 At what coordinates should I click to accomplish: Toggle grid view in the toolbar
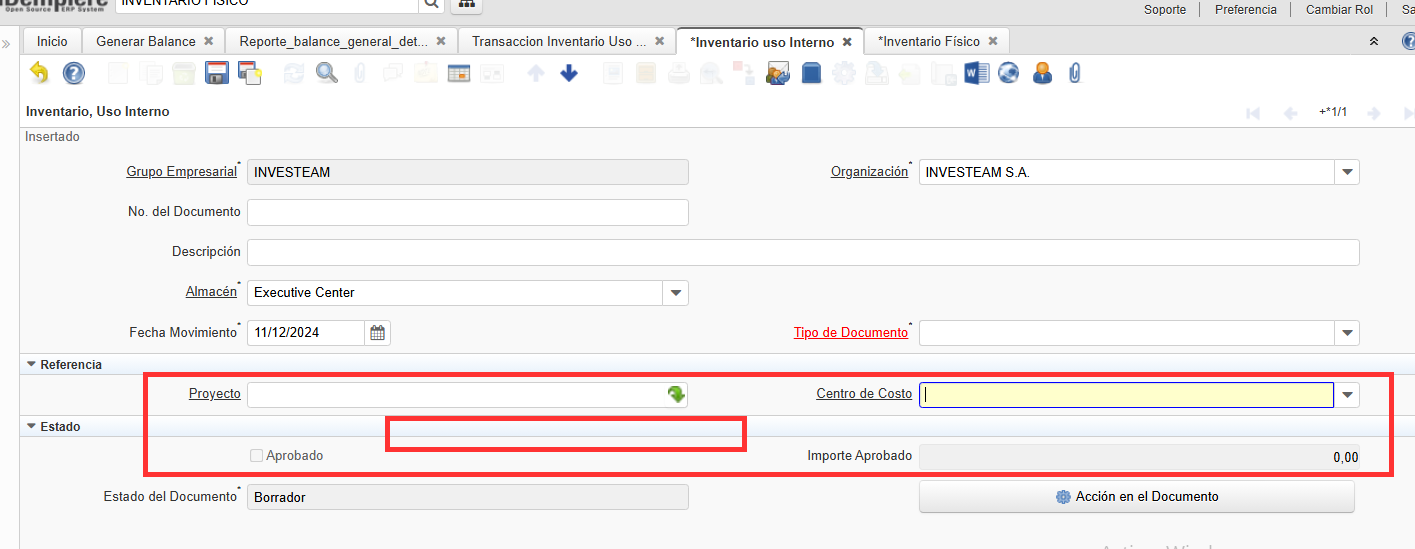[459, 73]
